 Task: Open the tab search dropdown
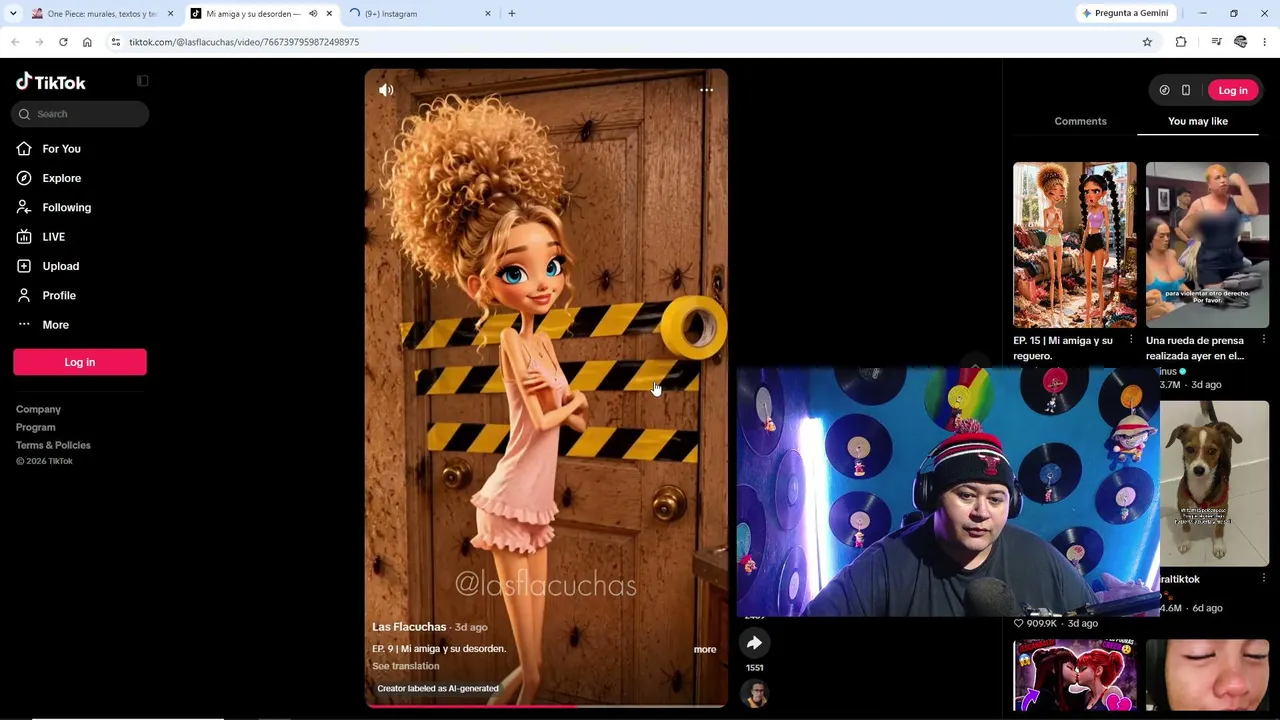(x=13, y=14)
